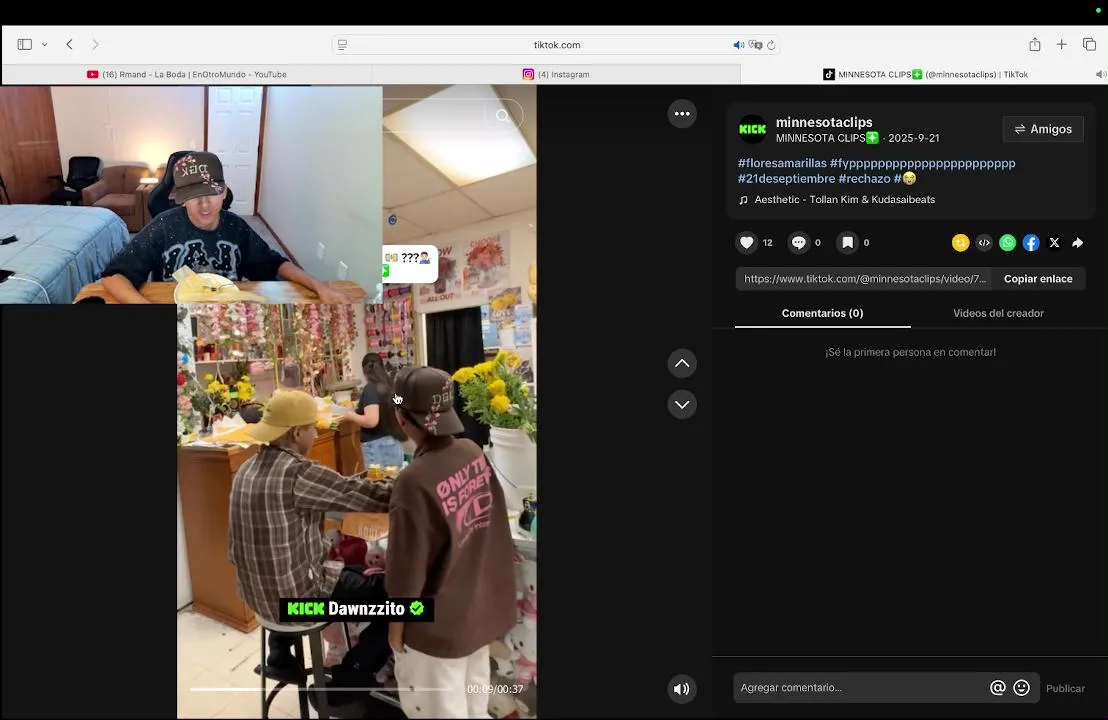Click the search magnifier over the video
The image size is (1108, 720).
502,115
